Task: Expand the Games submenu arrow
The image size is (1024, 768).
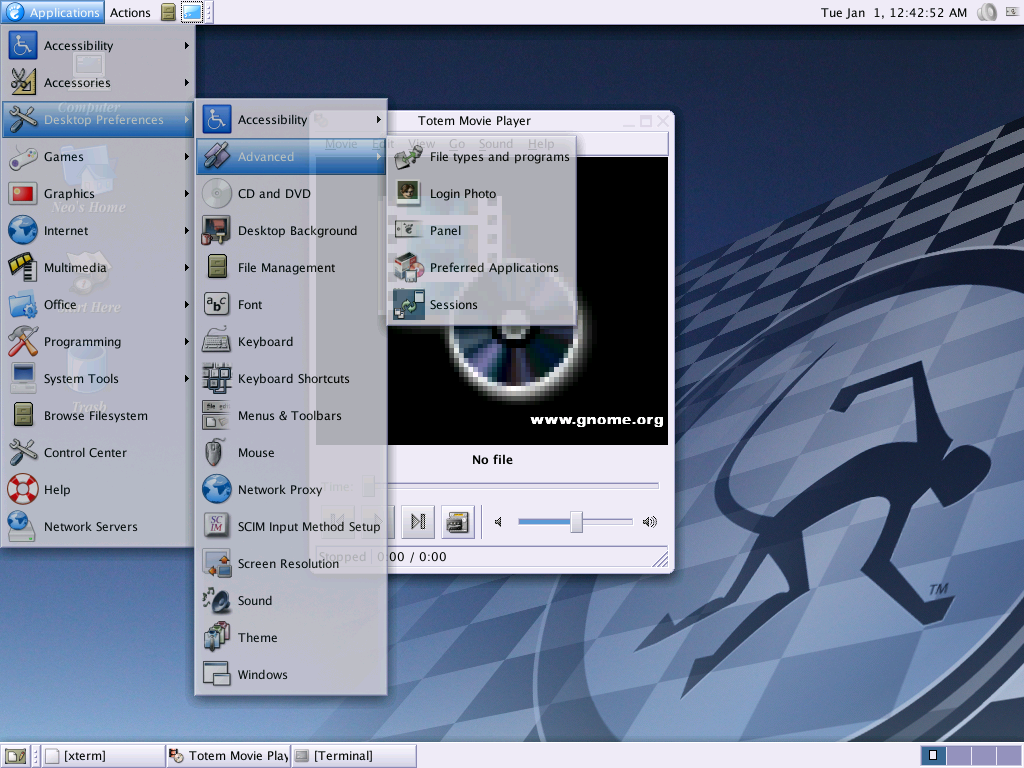Action: [187, 157]
